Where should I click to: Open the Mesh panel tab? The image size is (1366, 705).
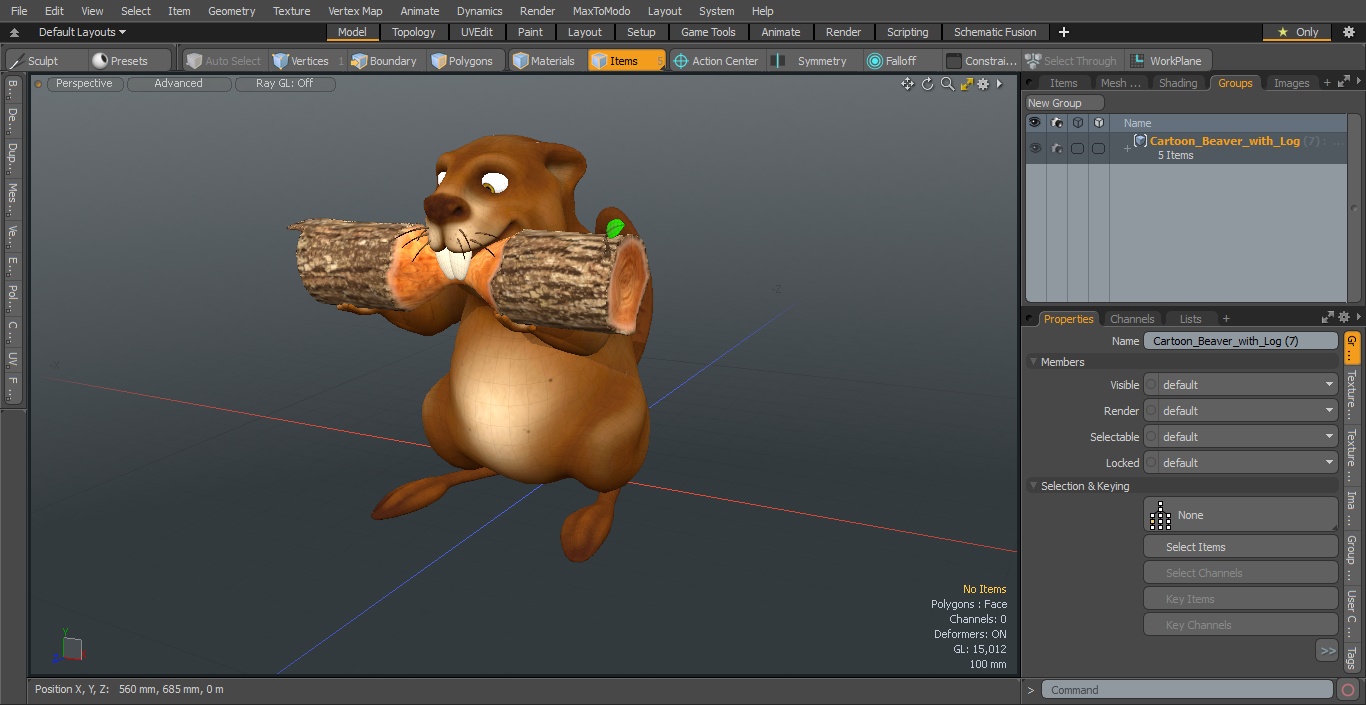click(1120, 83)
